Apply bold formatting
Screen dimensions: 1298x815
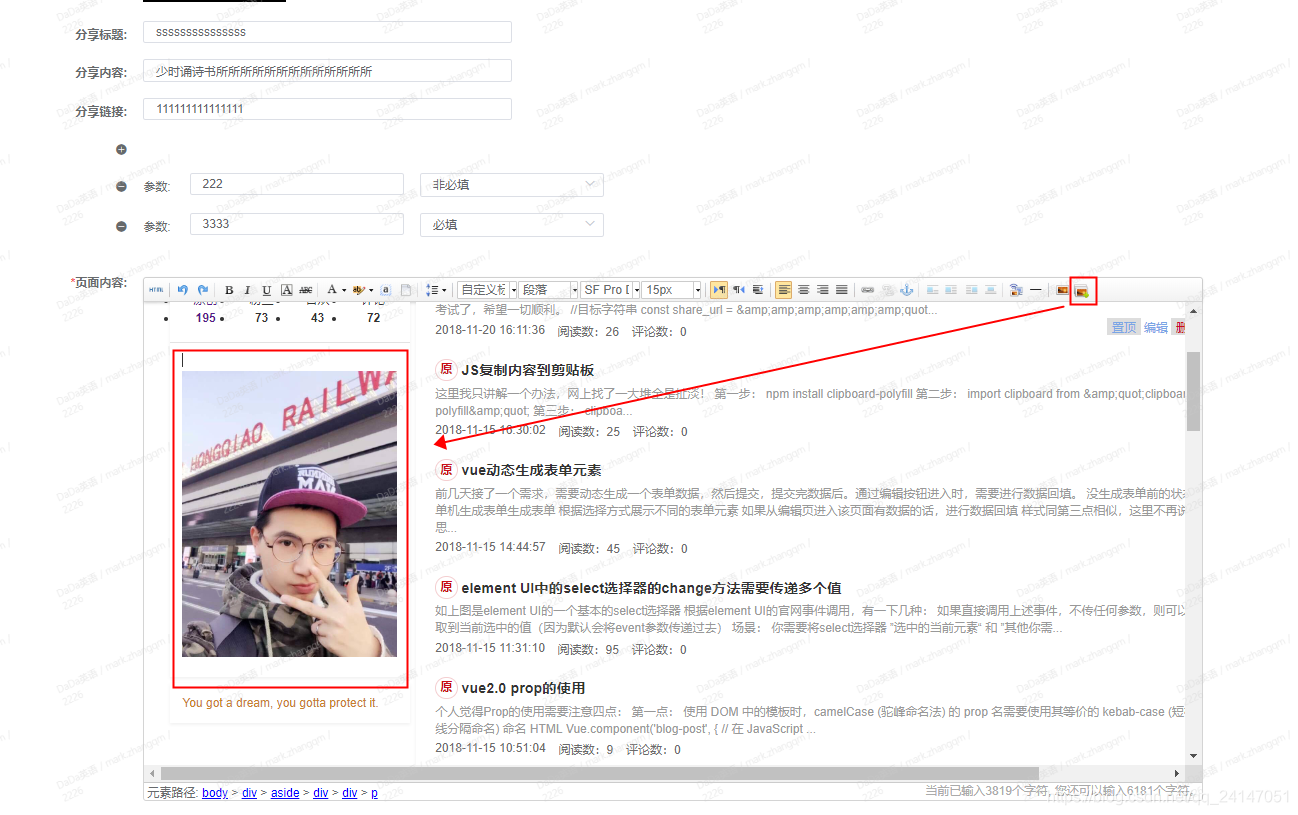pyautogui.click(x=229, y=290)
